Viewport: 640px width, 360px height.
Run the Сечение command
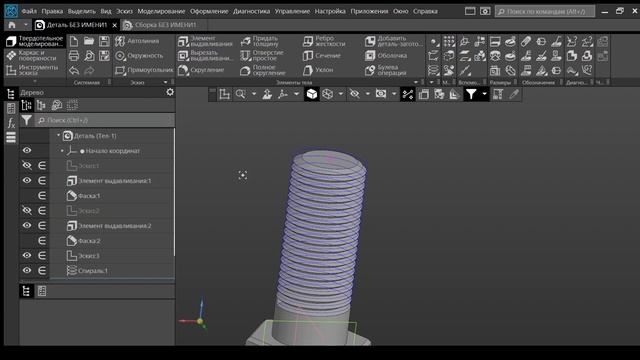coord(322,56)
